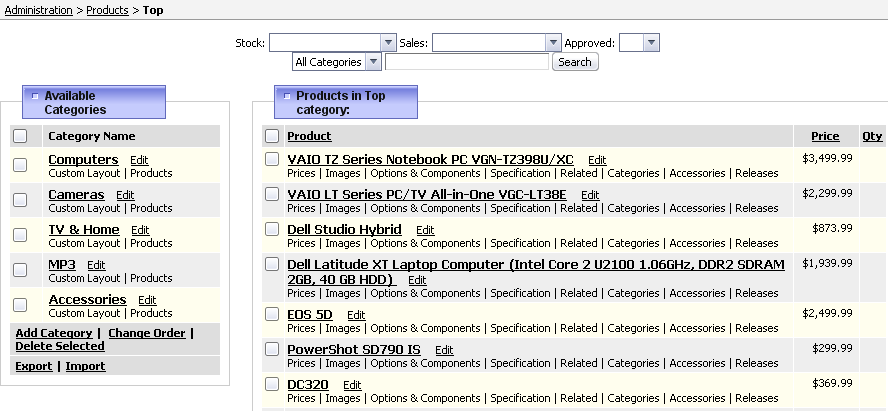Edit the Cameras category
888x411 pixels.
(125, 195)
